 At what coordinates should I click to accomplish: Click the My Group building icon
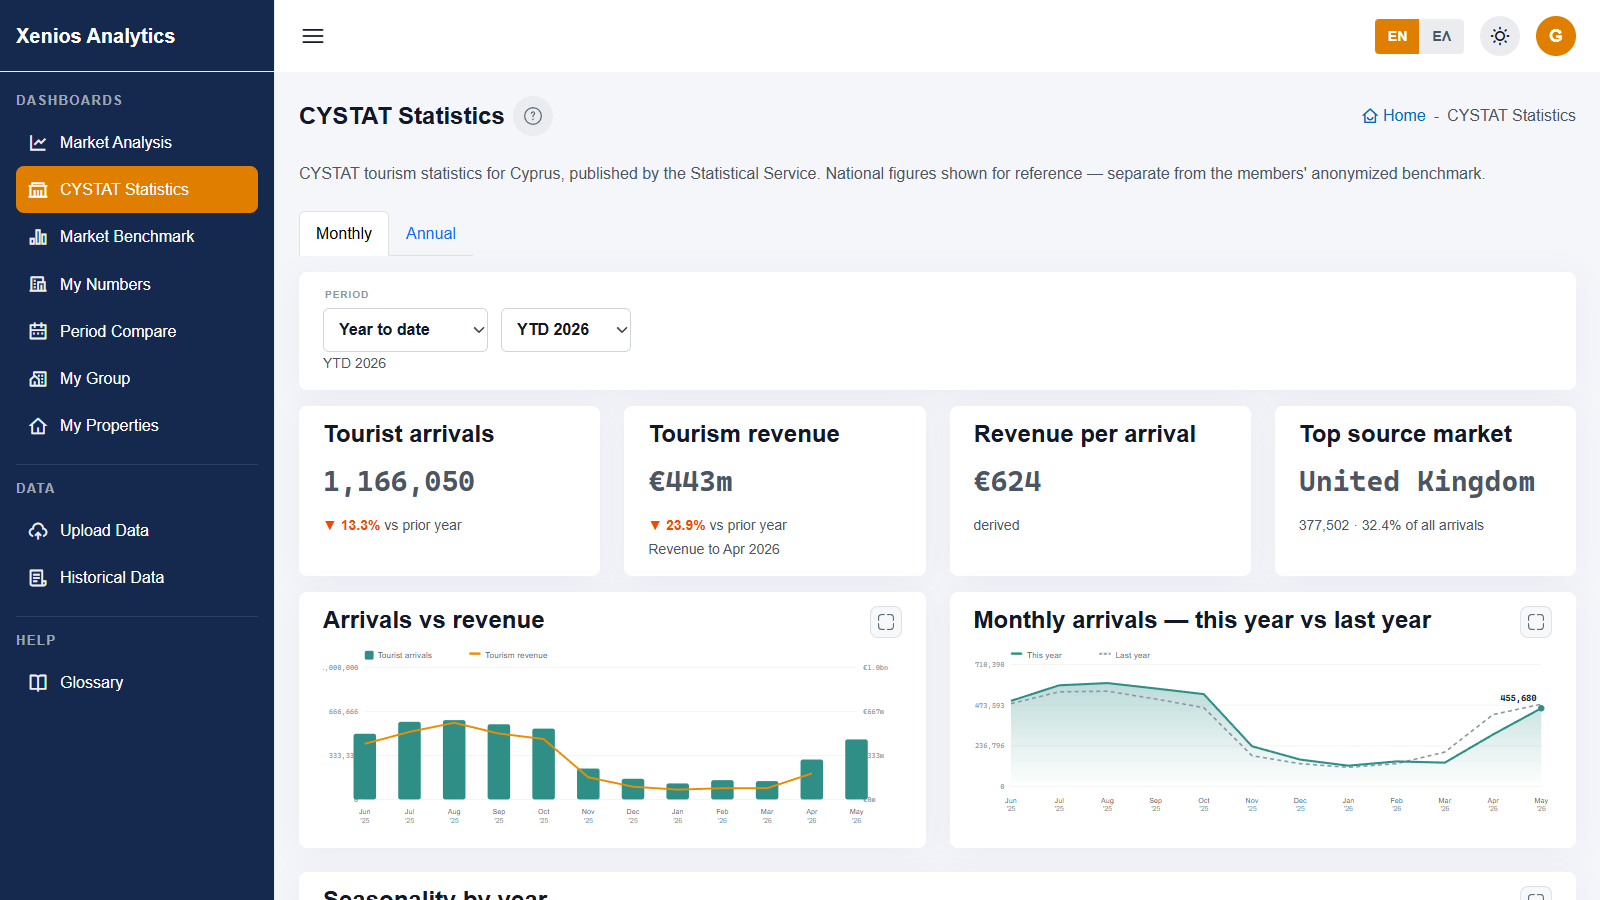[x=38, y=378]
